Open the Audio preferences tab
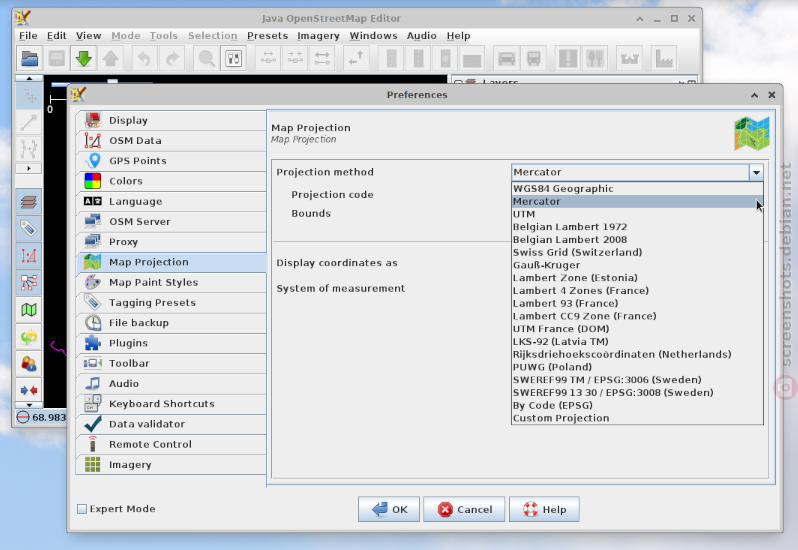Image resolution: width=798 pixels, height=550 pixels. point(172,384)
